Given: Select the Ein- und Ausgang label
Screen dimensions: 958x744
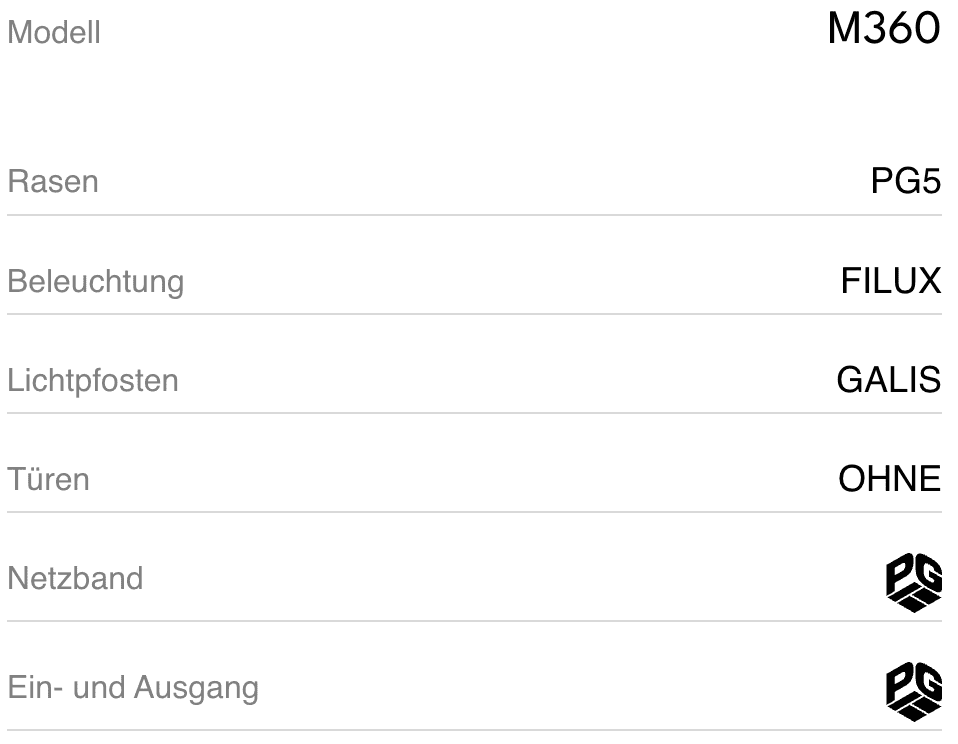Looking at the screenshot, I should [x=133, y=688].
